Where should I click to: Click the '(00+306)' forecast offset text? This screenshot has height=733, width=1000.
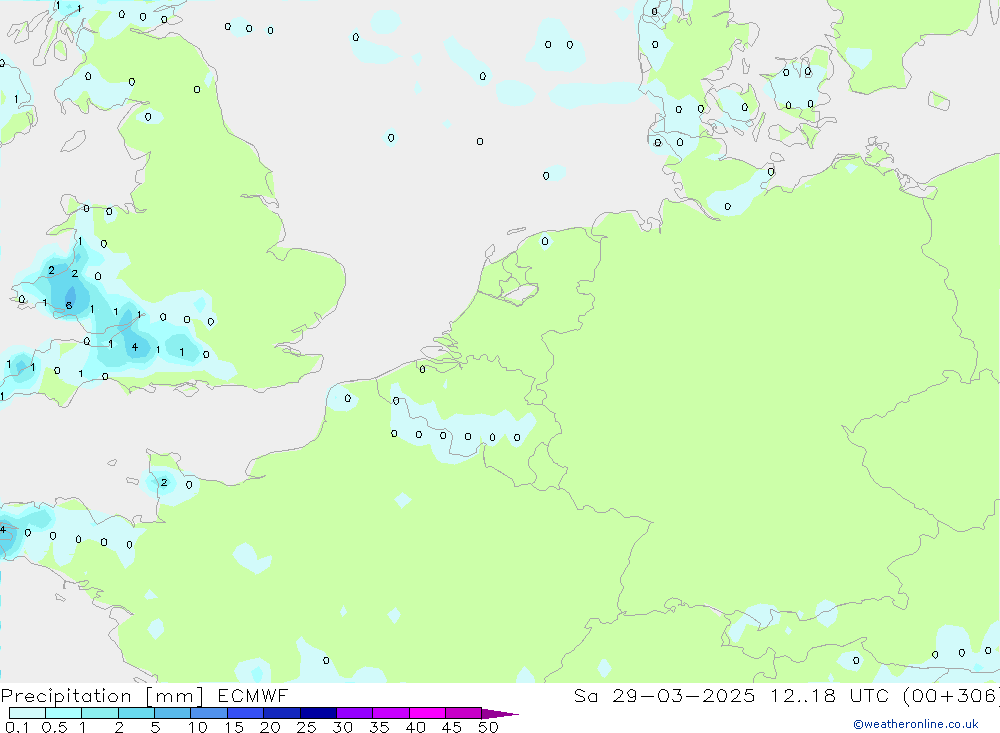point(951,696)
